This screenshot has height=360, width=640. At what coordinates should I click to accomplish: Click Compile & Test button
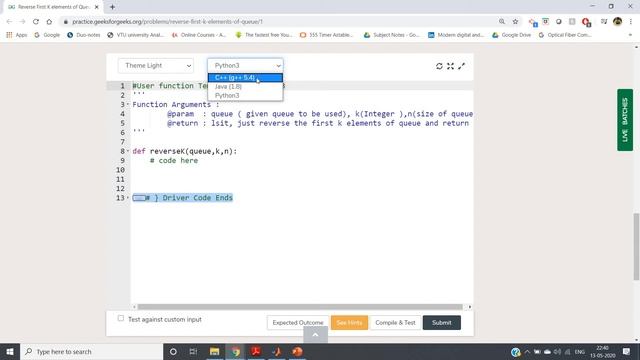395,322
